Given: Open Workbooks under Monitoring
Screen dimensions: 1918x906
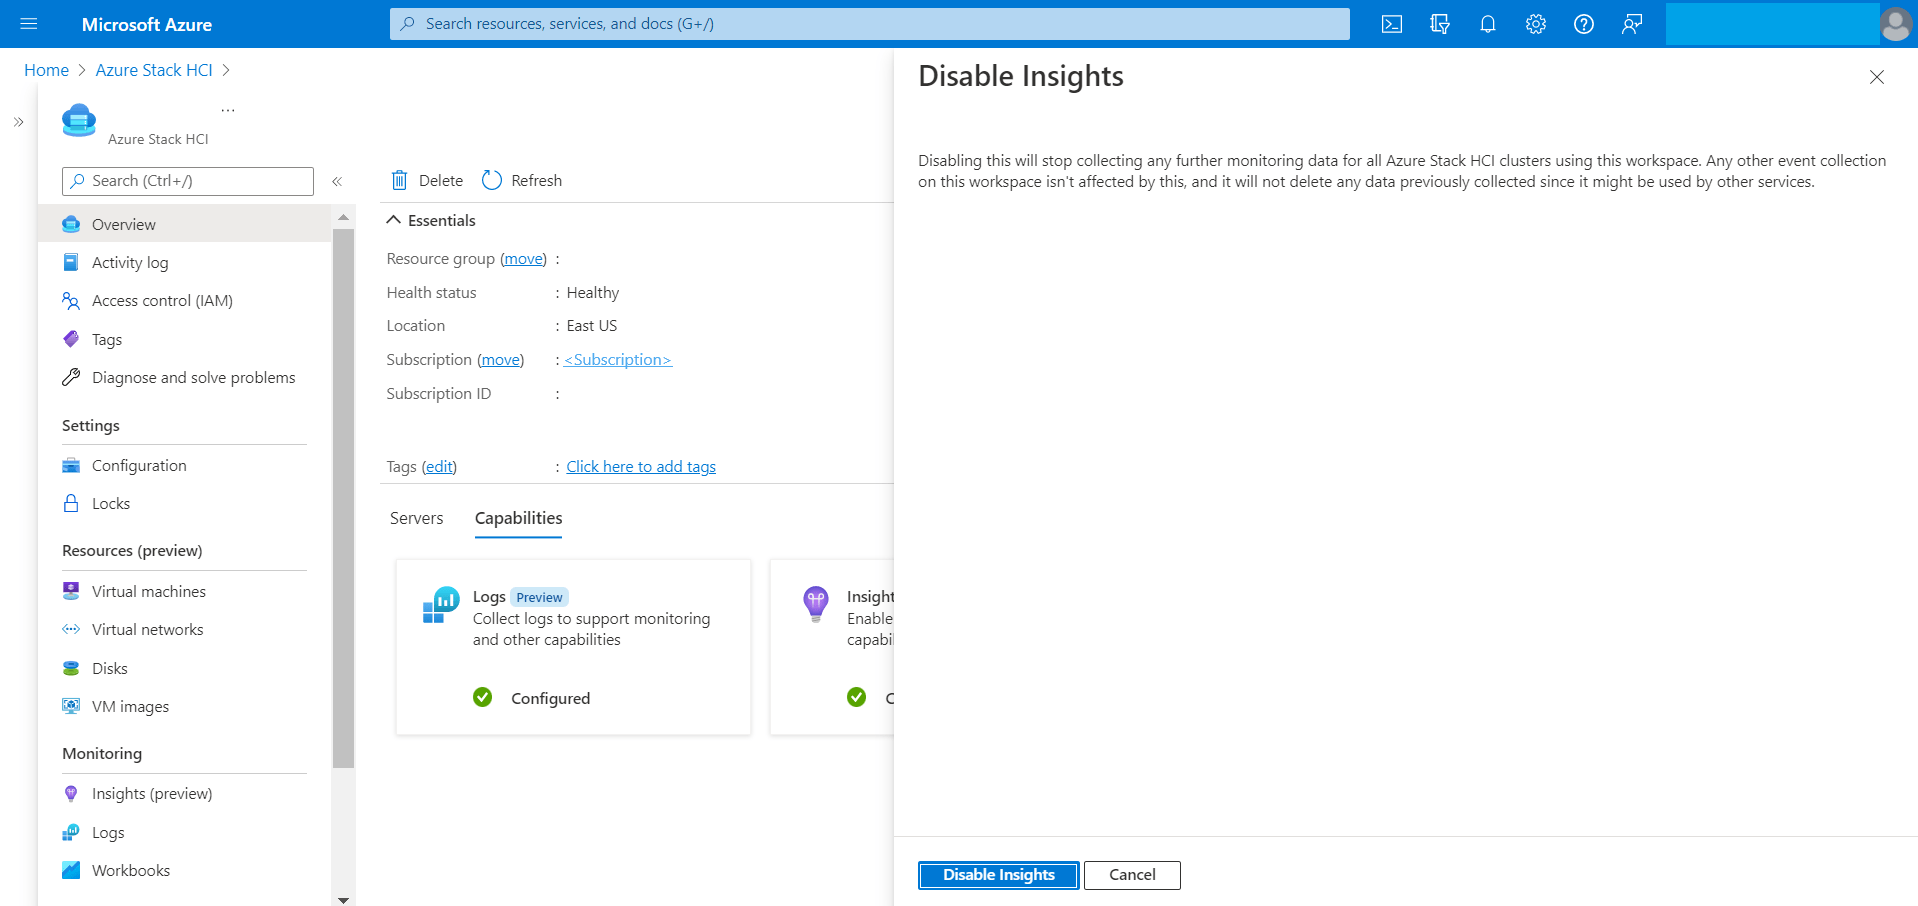Looking at the screenshot, I should point(130,870).
